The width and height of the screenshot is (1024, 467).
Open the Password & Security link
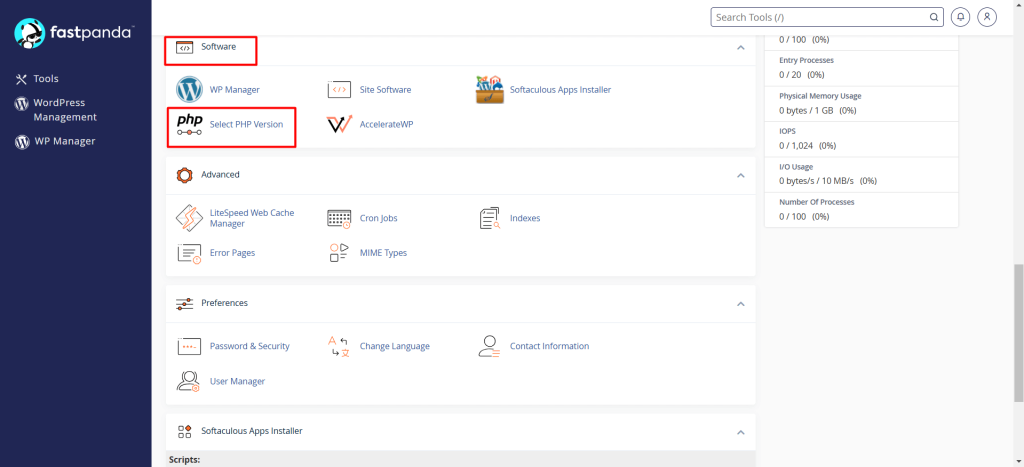coord(249,346)
